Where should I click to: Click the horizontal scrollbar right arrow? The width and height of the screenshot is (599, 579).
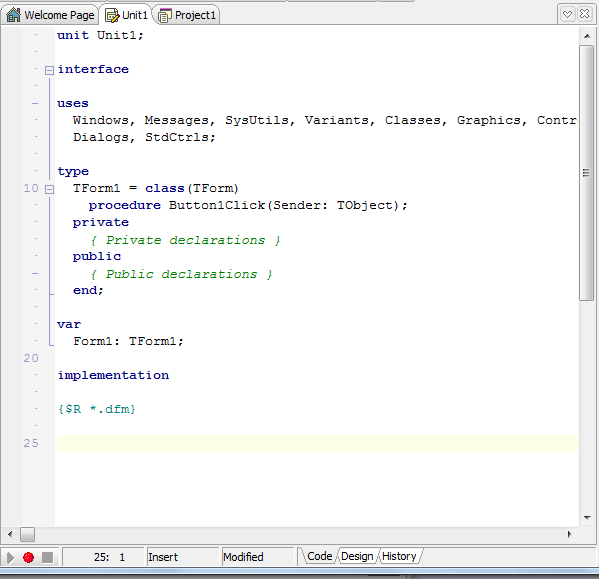[570, 534]
